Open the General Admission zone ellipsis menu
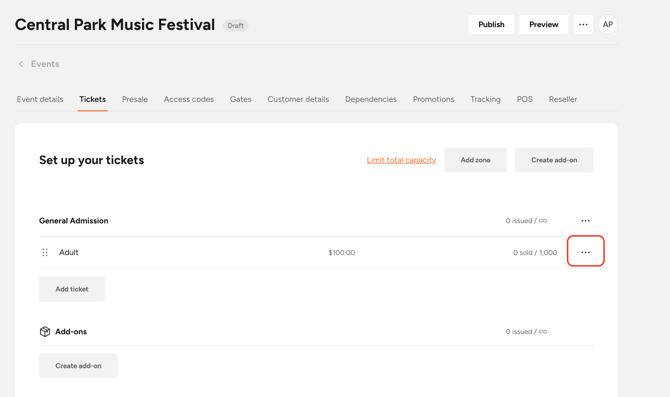The width and height of the screenshot is (670, 397). [x=585, y=221]
